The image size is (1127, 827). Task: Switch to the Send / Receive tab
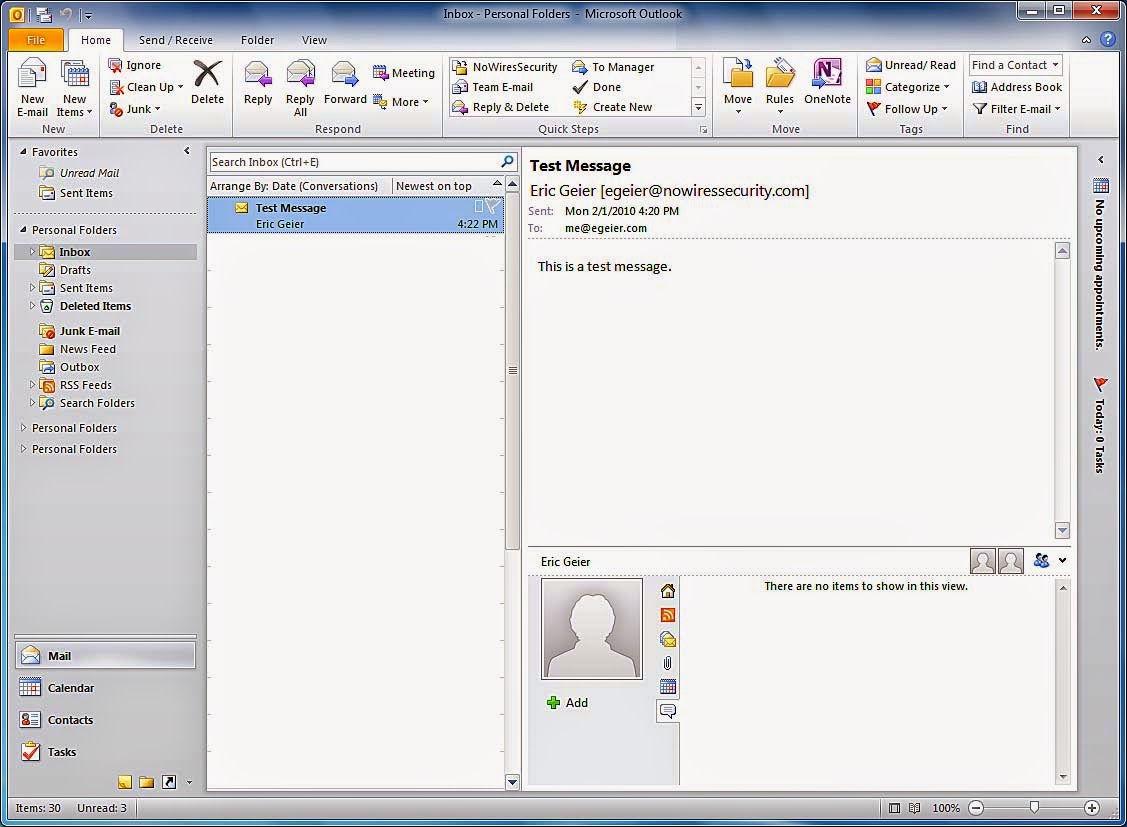[x=175, y=40]
